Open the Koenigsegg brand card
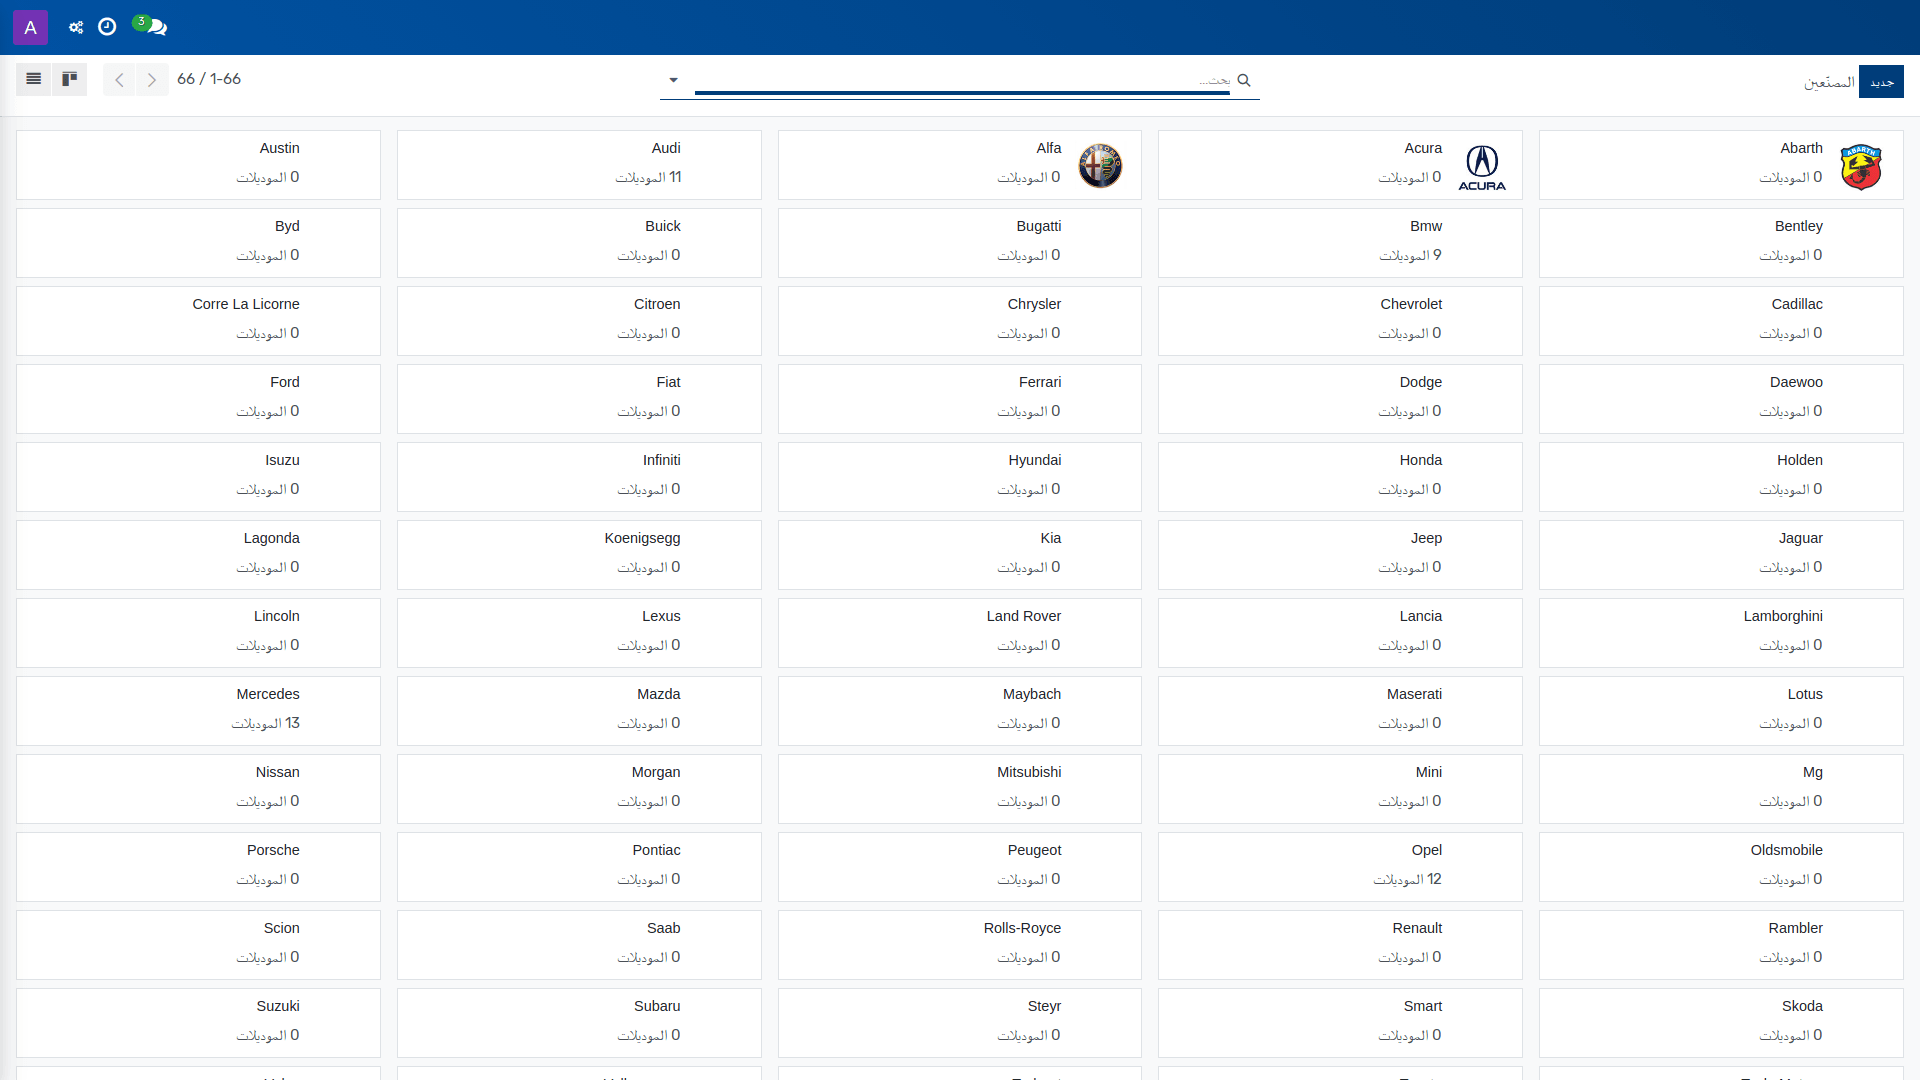1920x1080 pixels. (x=579, y=555)
